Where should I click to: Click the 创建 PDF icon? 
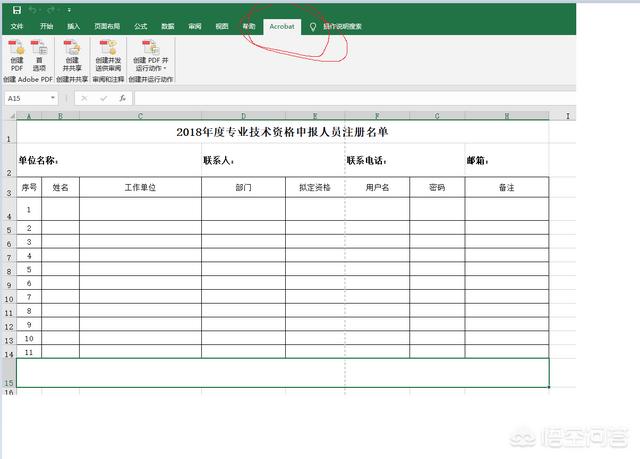point(17,55)
